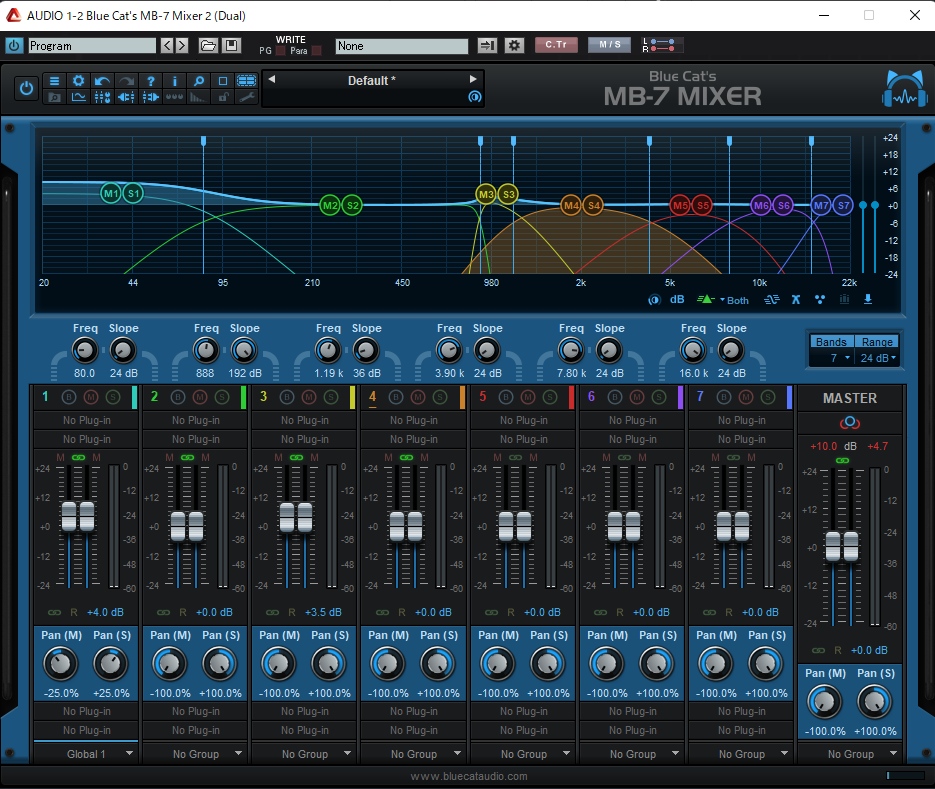Mute band 1 with its M button
The width and height of the screenshot is (935, 789).
point(91,397)
